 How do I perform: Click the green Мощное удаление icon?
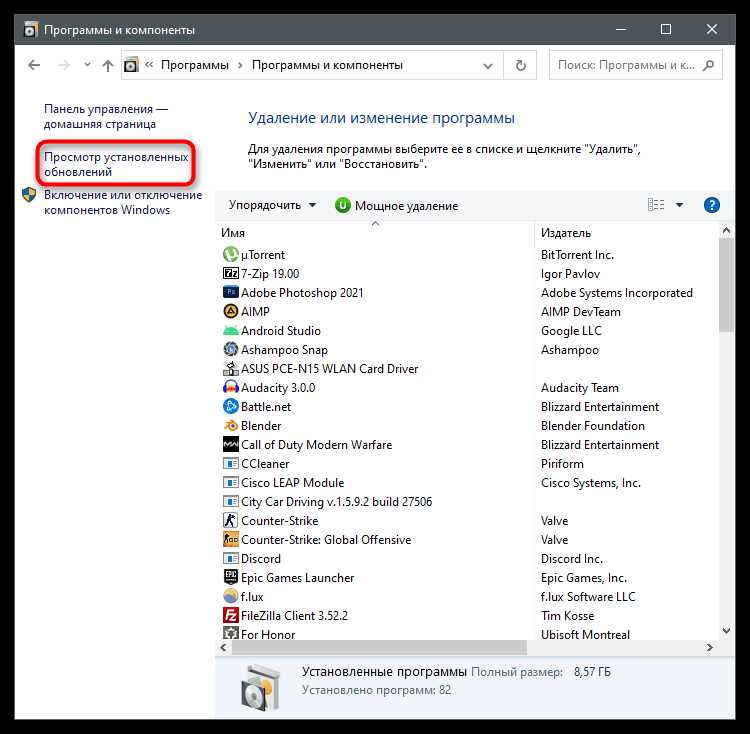coord(343,205)
